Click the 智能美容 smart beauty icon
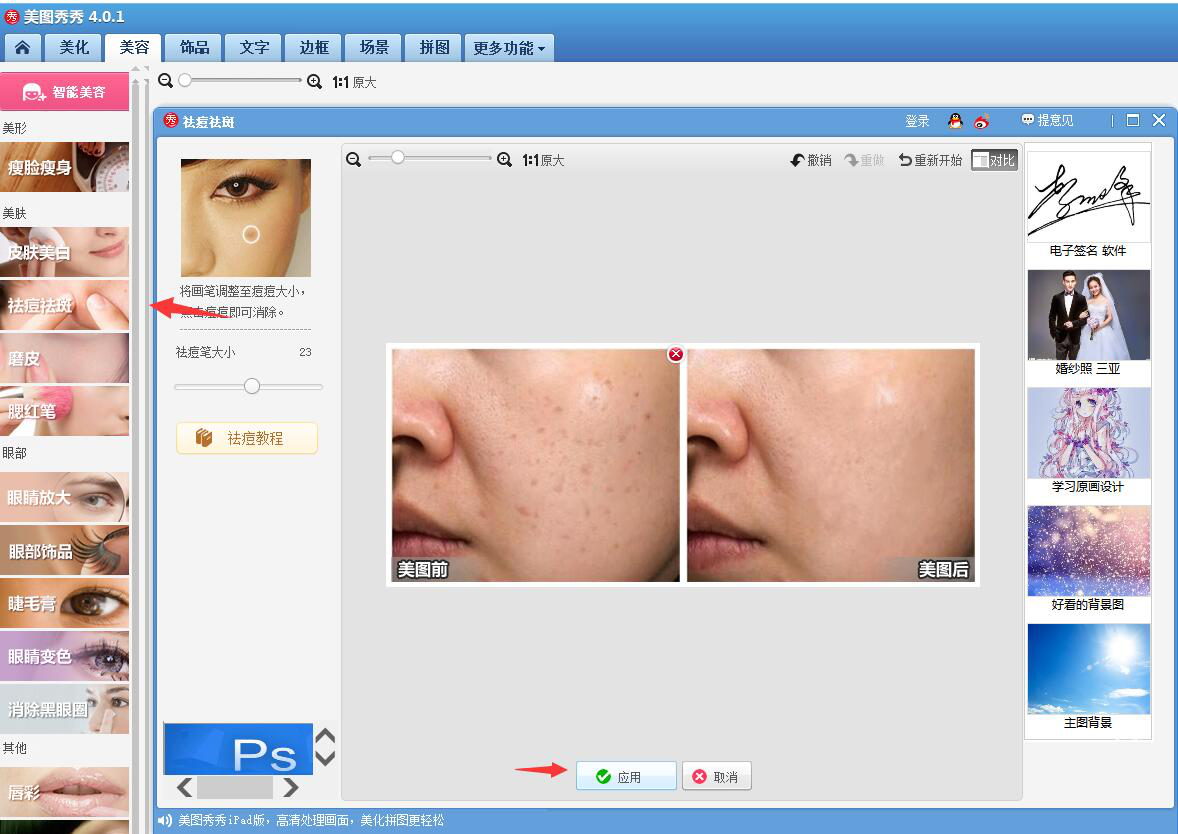Screen dimensions: 1178x834 click(x=64, y=91)
